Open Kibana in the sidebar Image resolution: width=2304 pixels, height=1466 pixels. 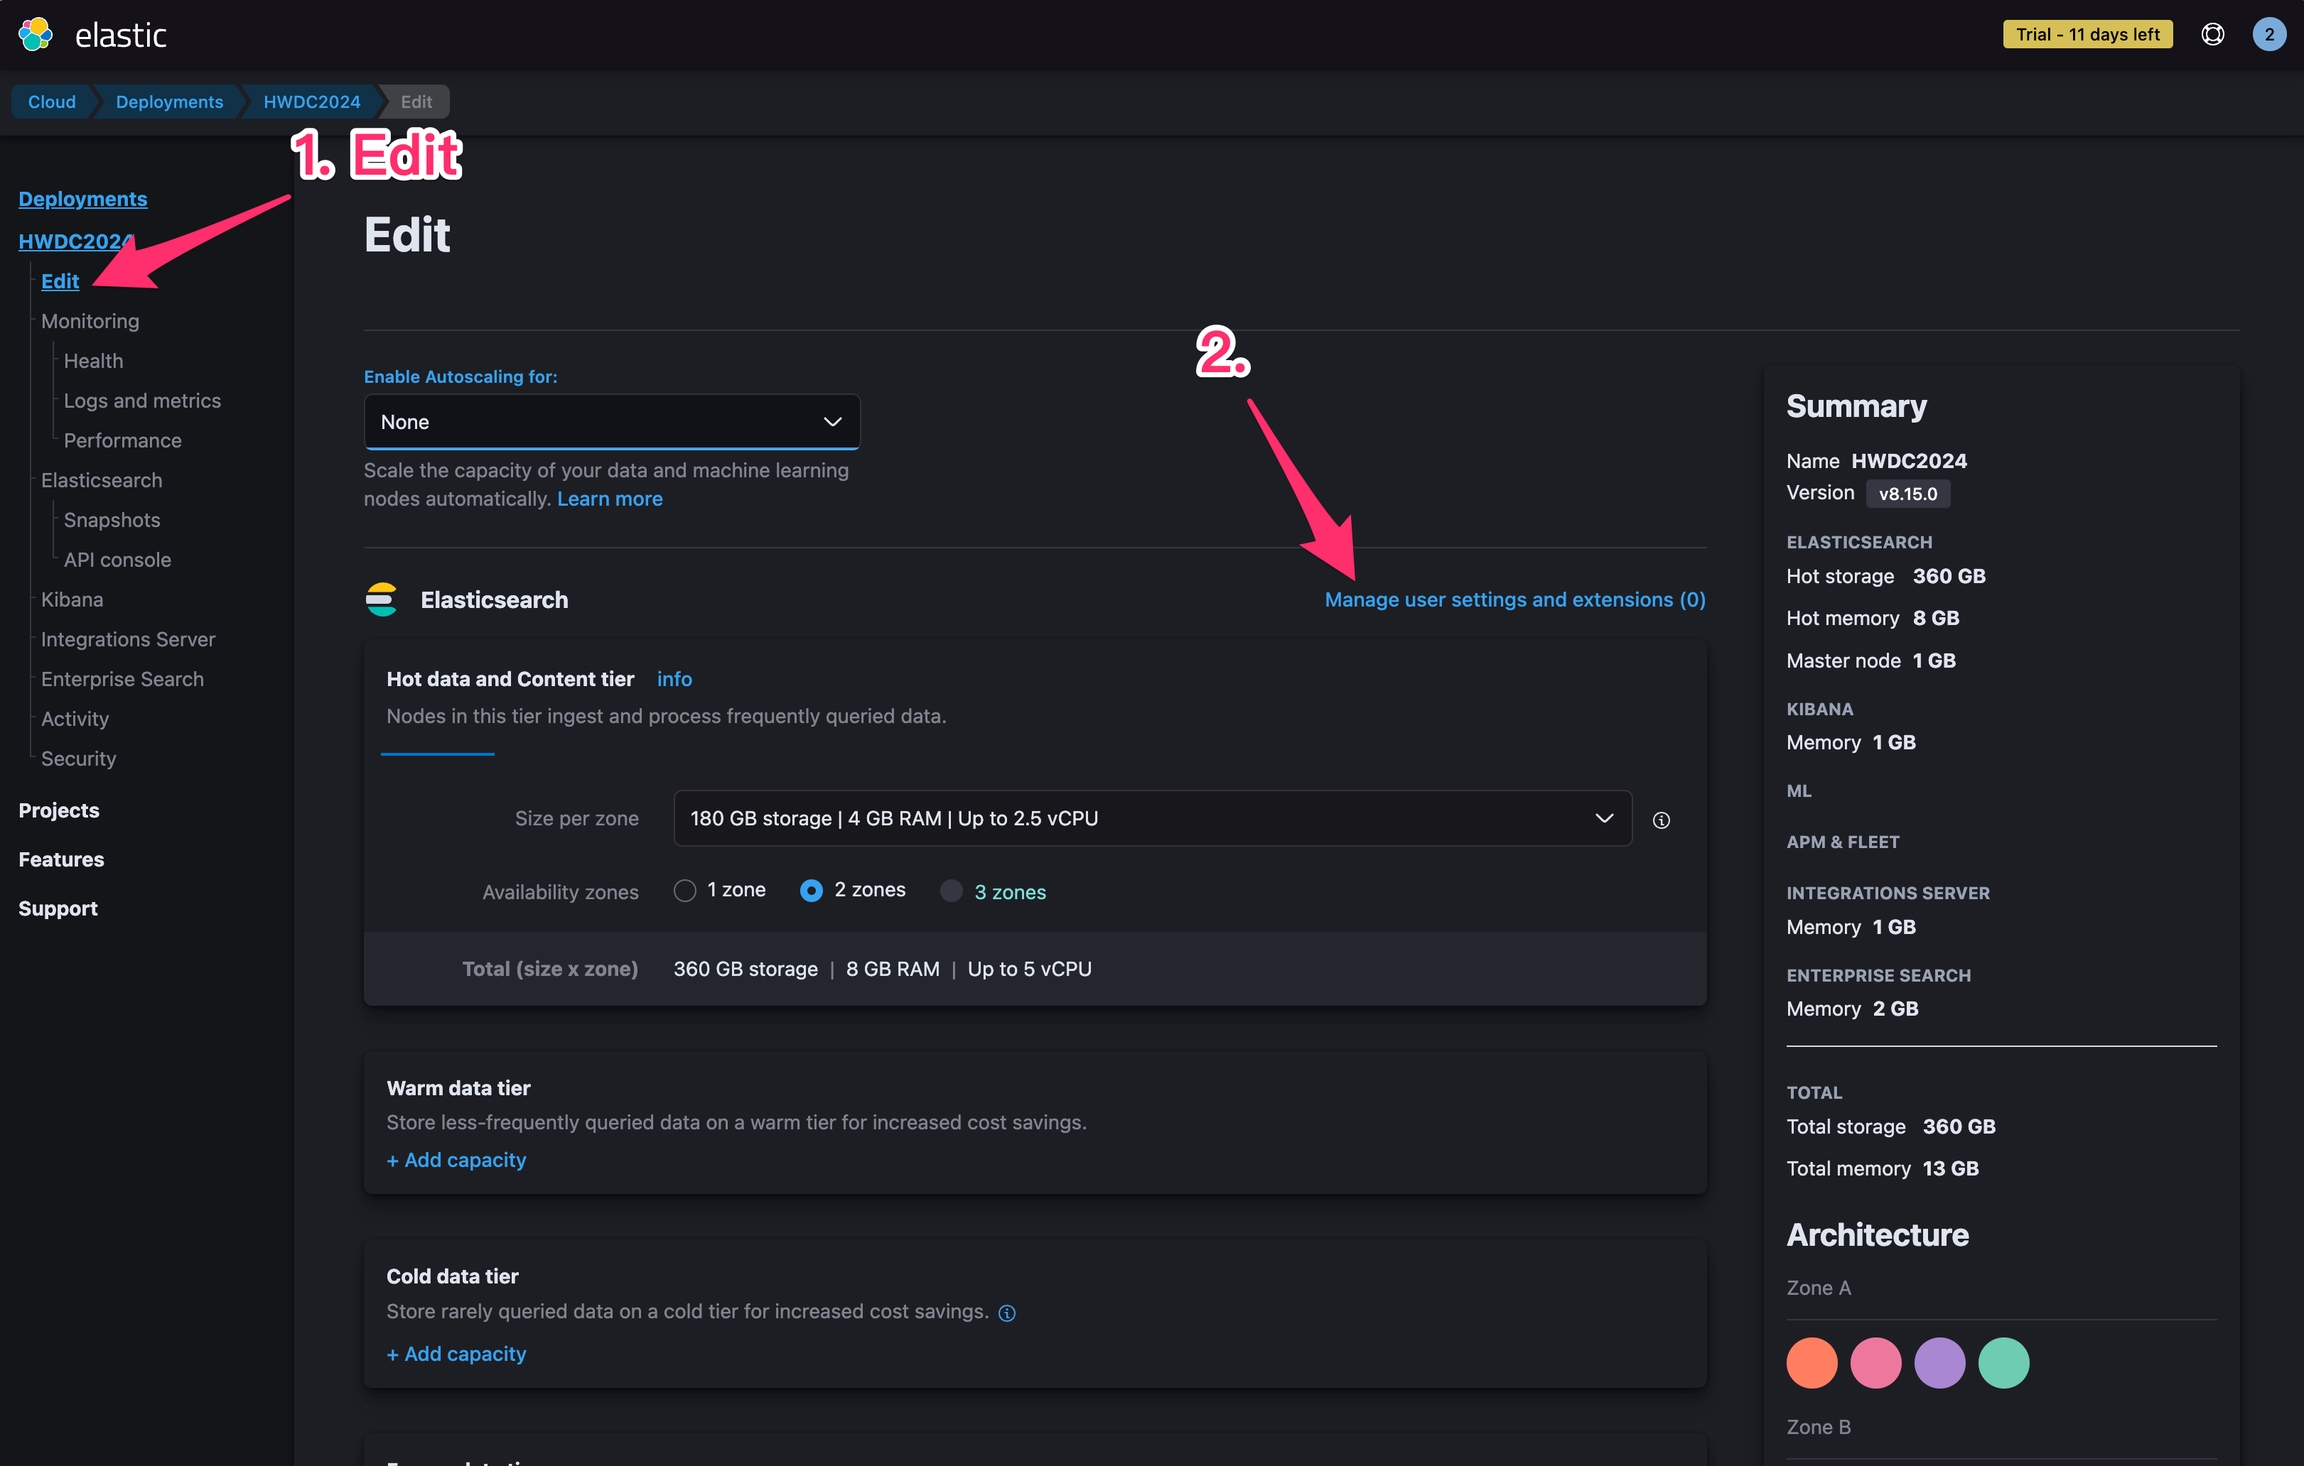(x=72, y=600)
